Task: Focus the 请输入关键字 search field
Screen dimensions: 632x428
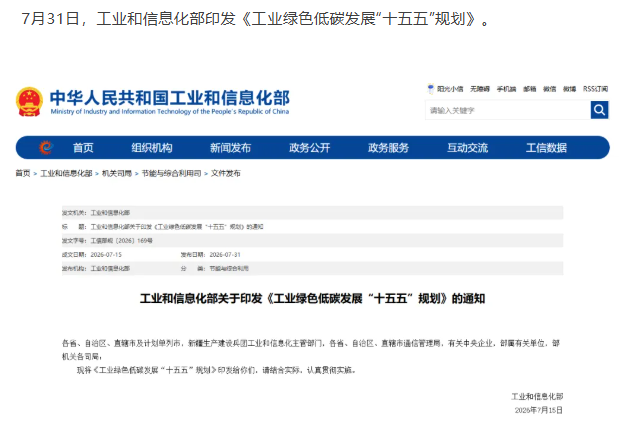Action: click(x=508, y=110)
